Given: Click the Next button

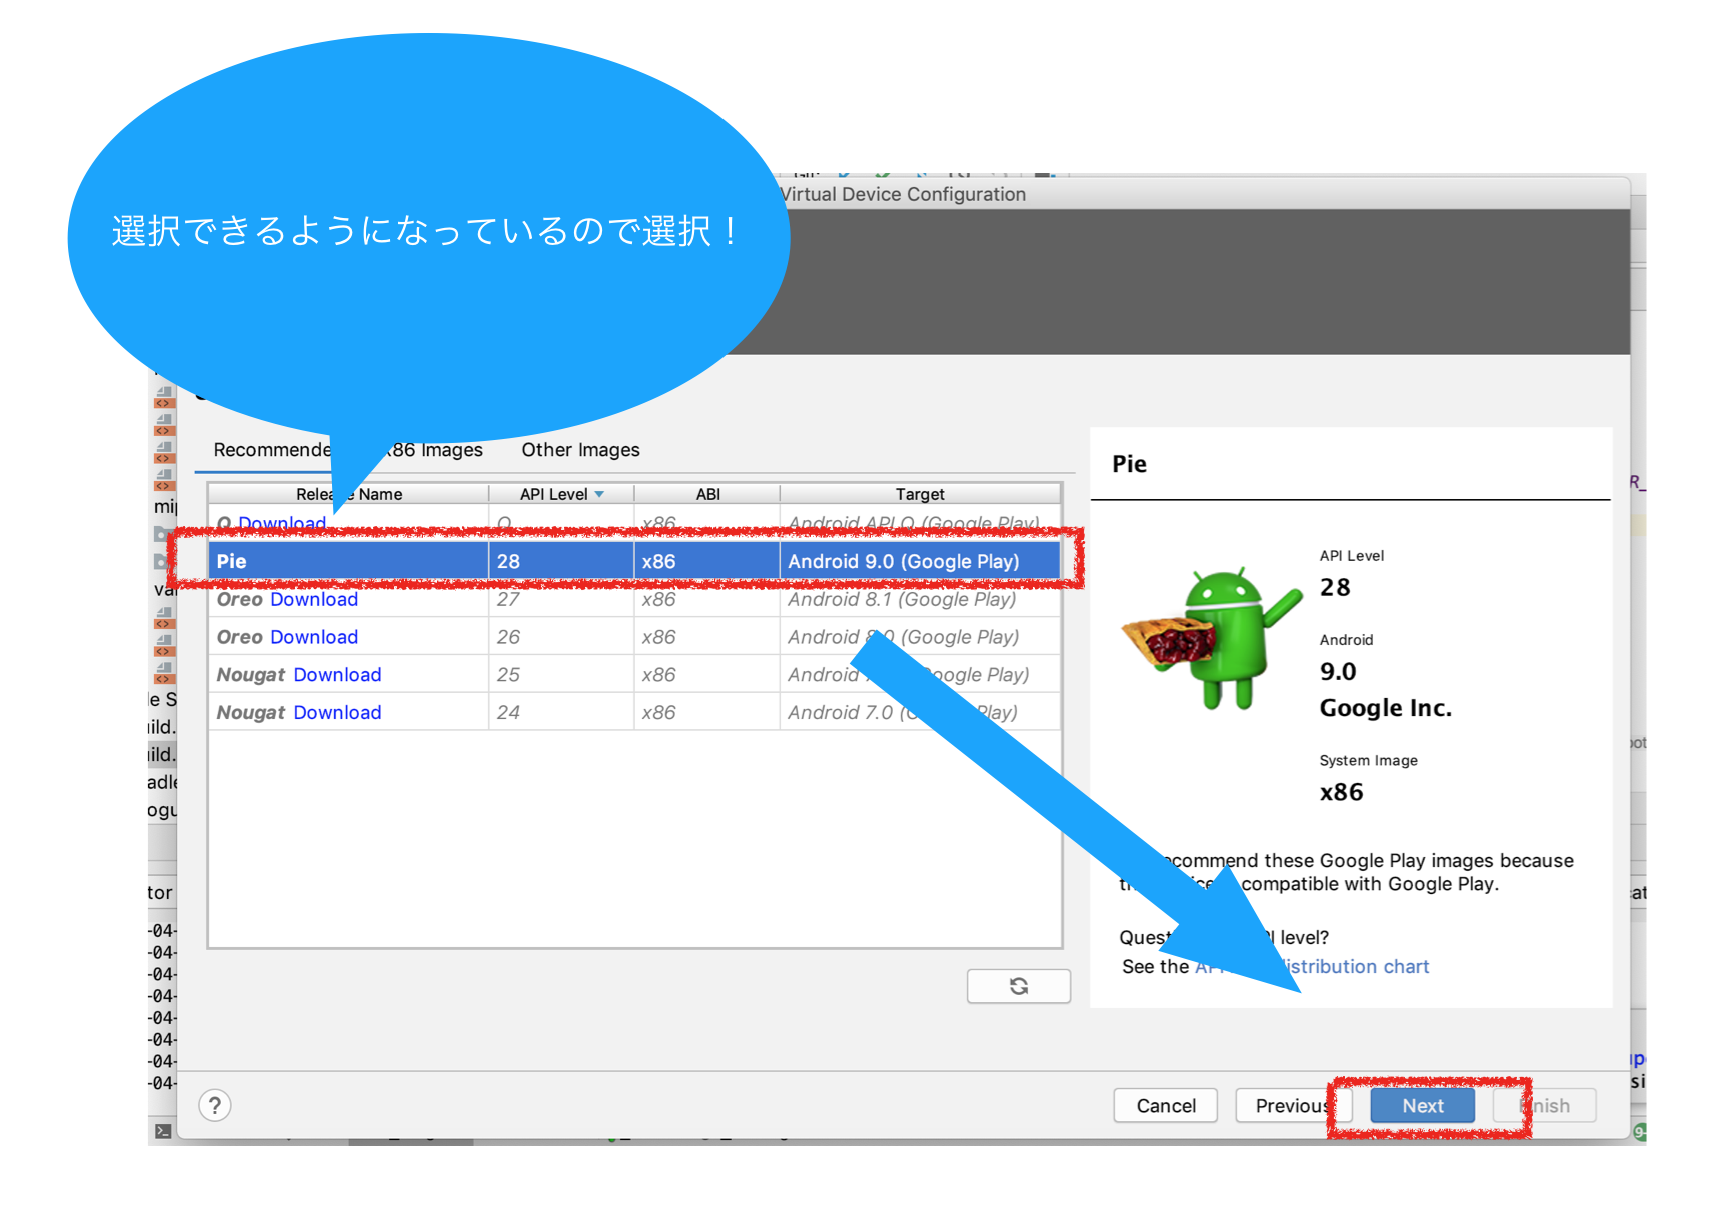Looking at the screenshot, I should click(x=1422, y=1106).
